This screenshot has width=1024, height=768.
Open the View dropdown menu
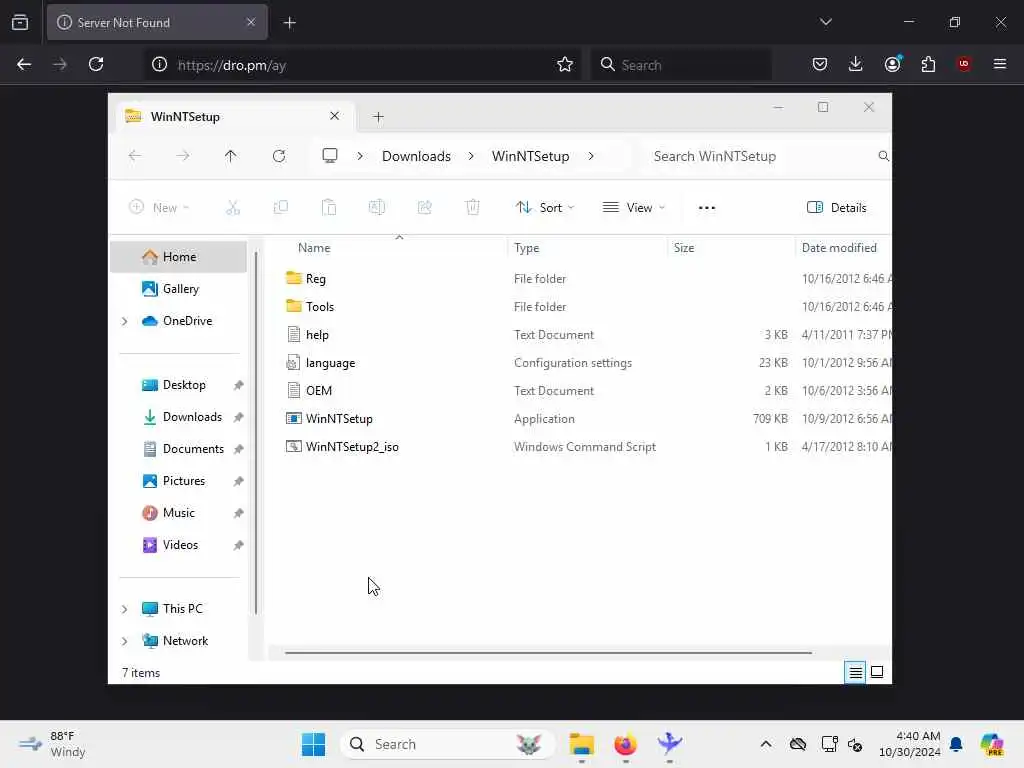pyautogui.click(x=633, y=208)
